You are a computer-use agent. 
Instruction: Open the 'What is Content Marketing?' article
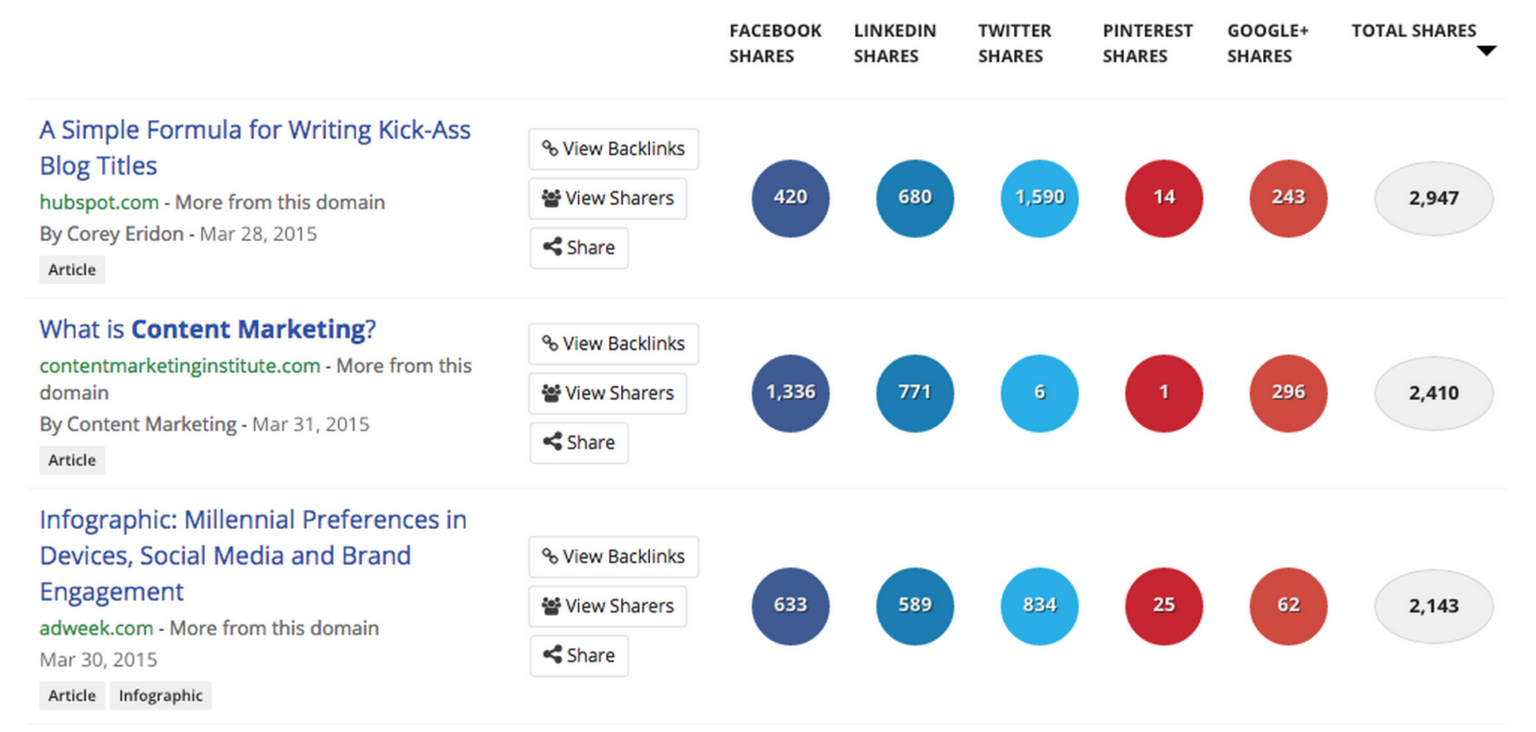207,329
